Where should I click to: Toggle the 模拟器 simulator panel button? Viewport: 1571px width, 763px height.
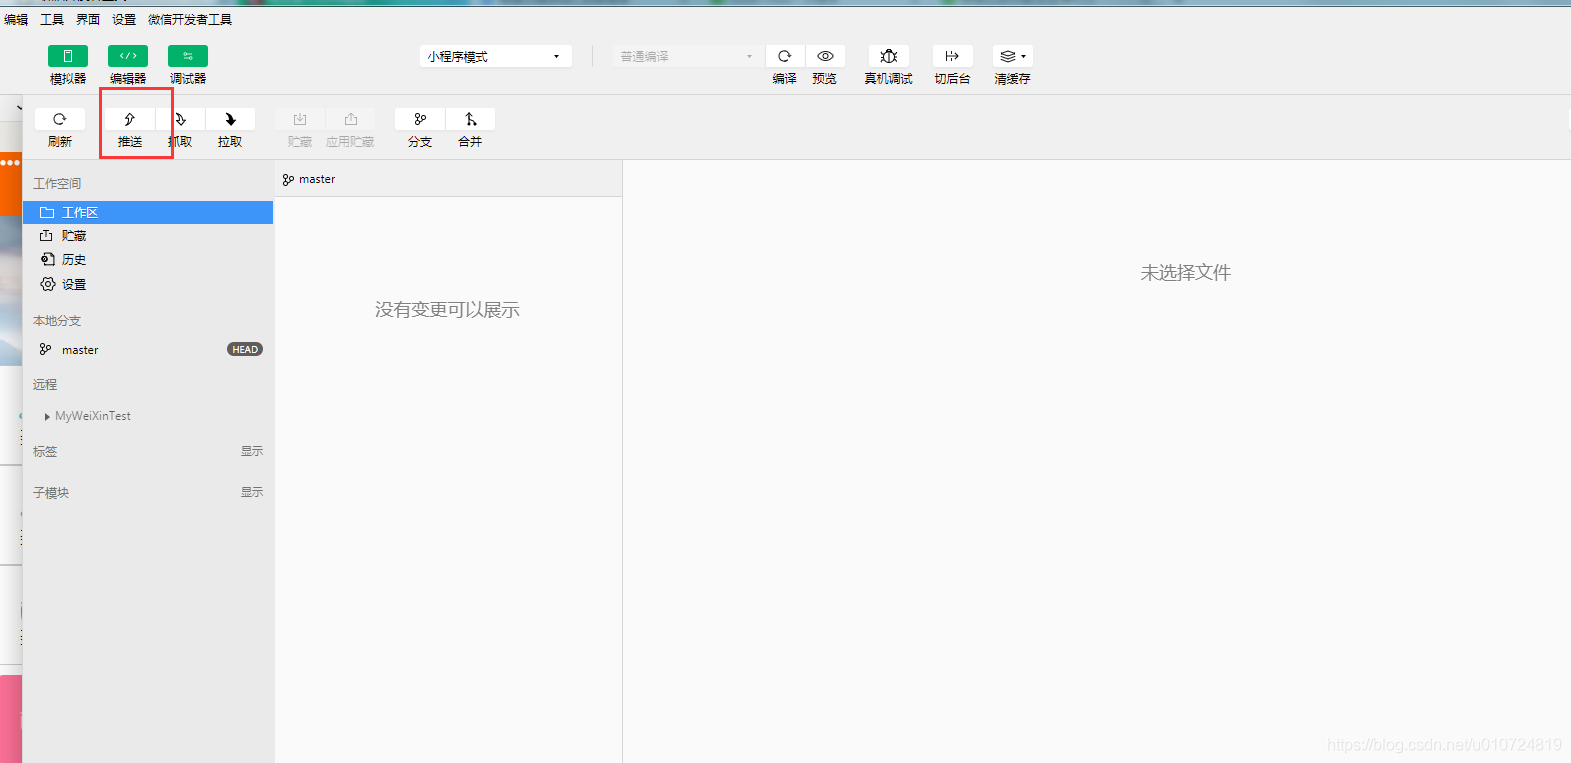click(68, 56)
